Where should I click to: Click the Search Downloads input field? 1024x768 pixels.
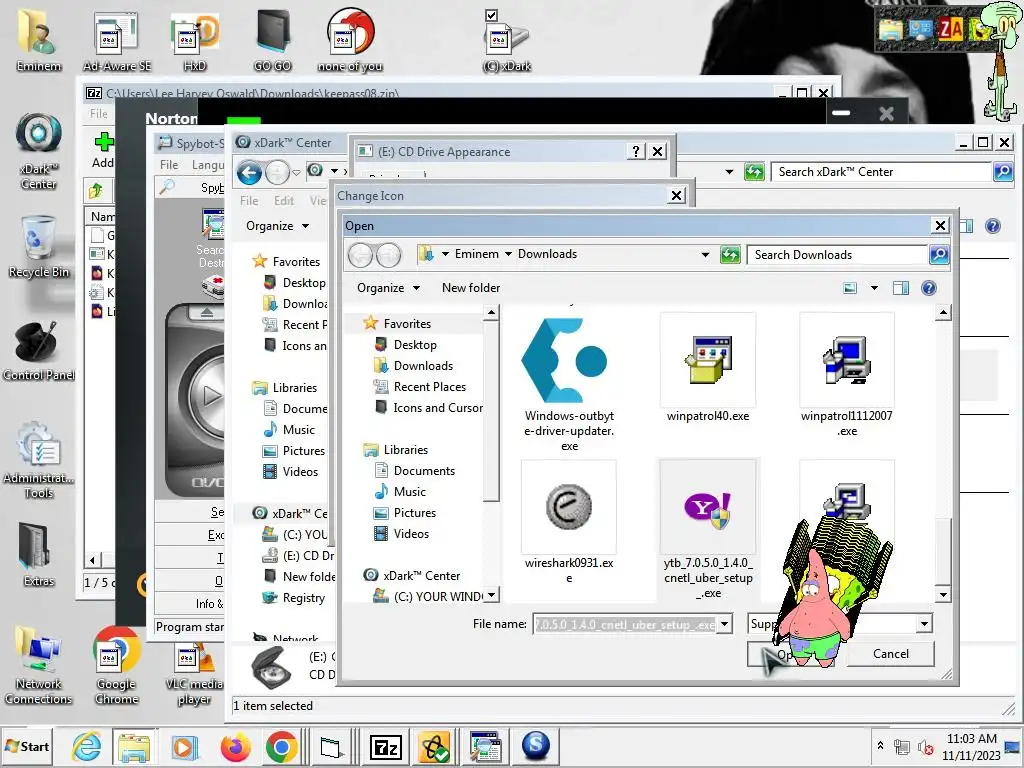(x=838, y=255)
